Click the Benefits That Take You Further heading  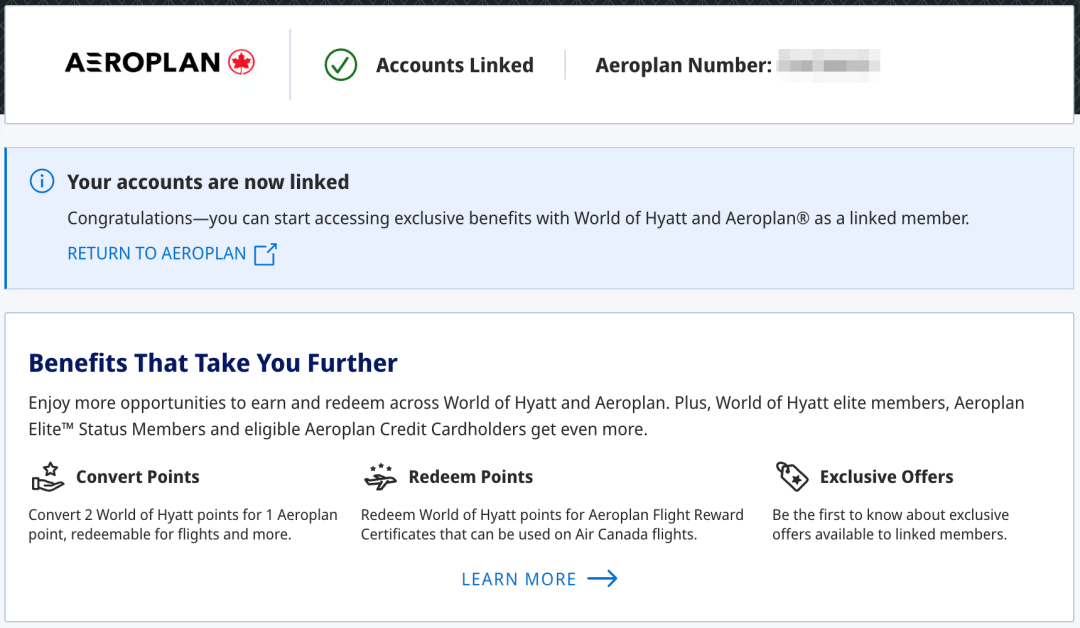[213, 363]
